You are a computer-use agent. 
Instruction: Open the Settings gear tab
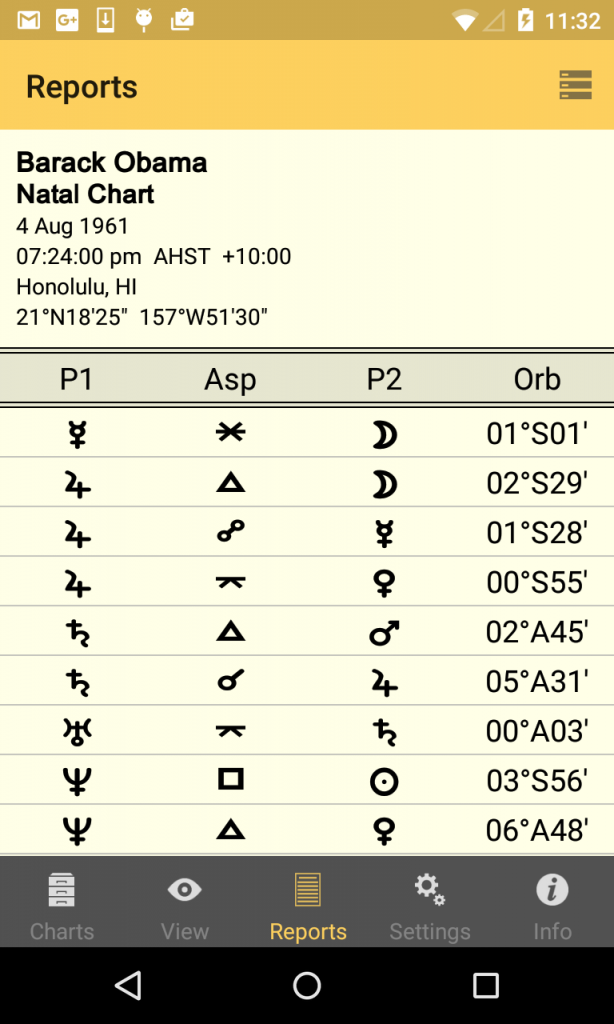click(430, 904)
